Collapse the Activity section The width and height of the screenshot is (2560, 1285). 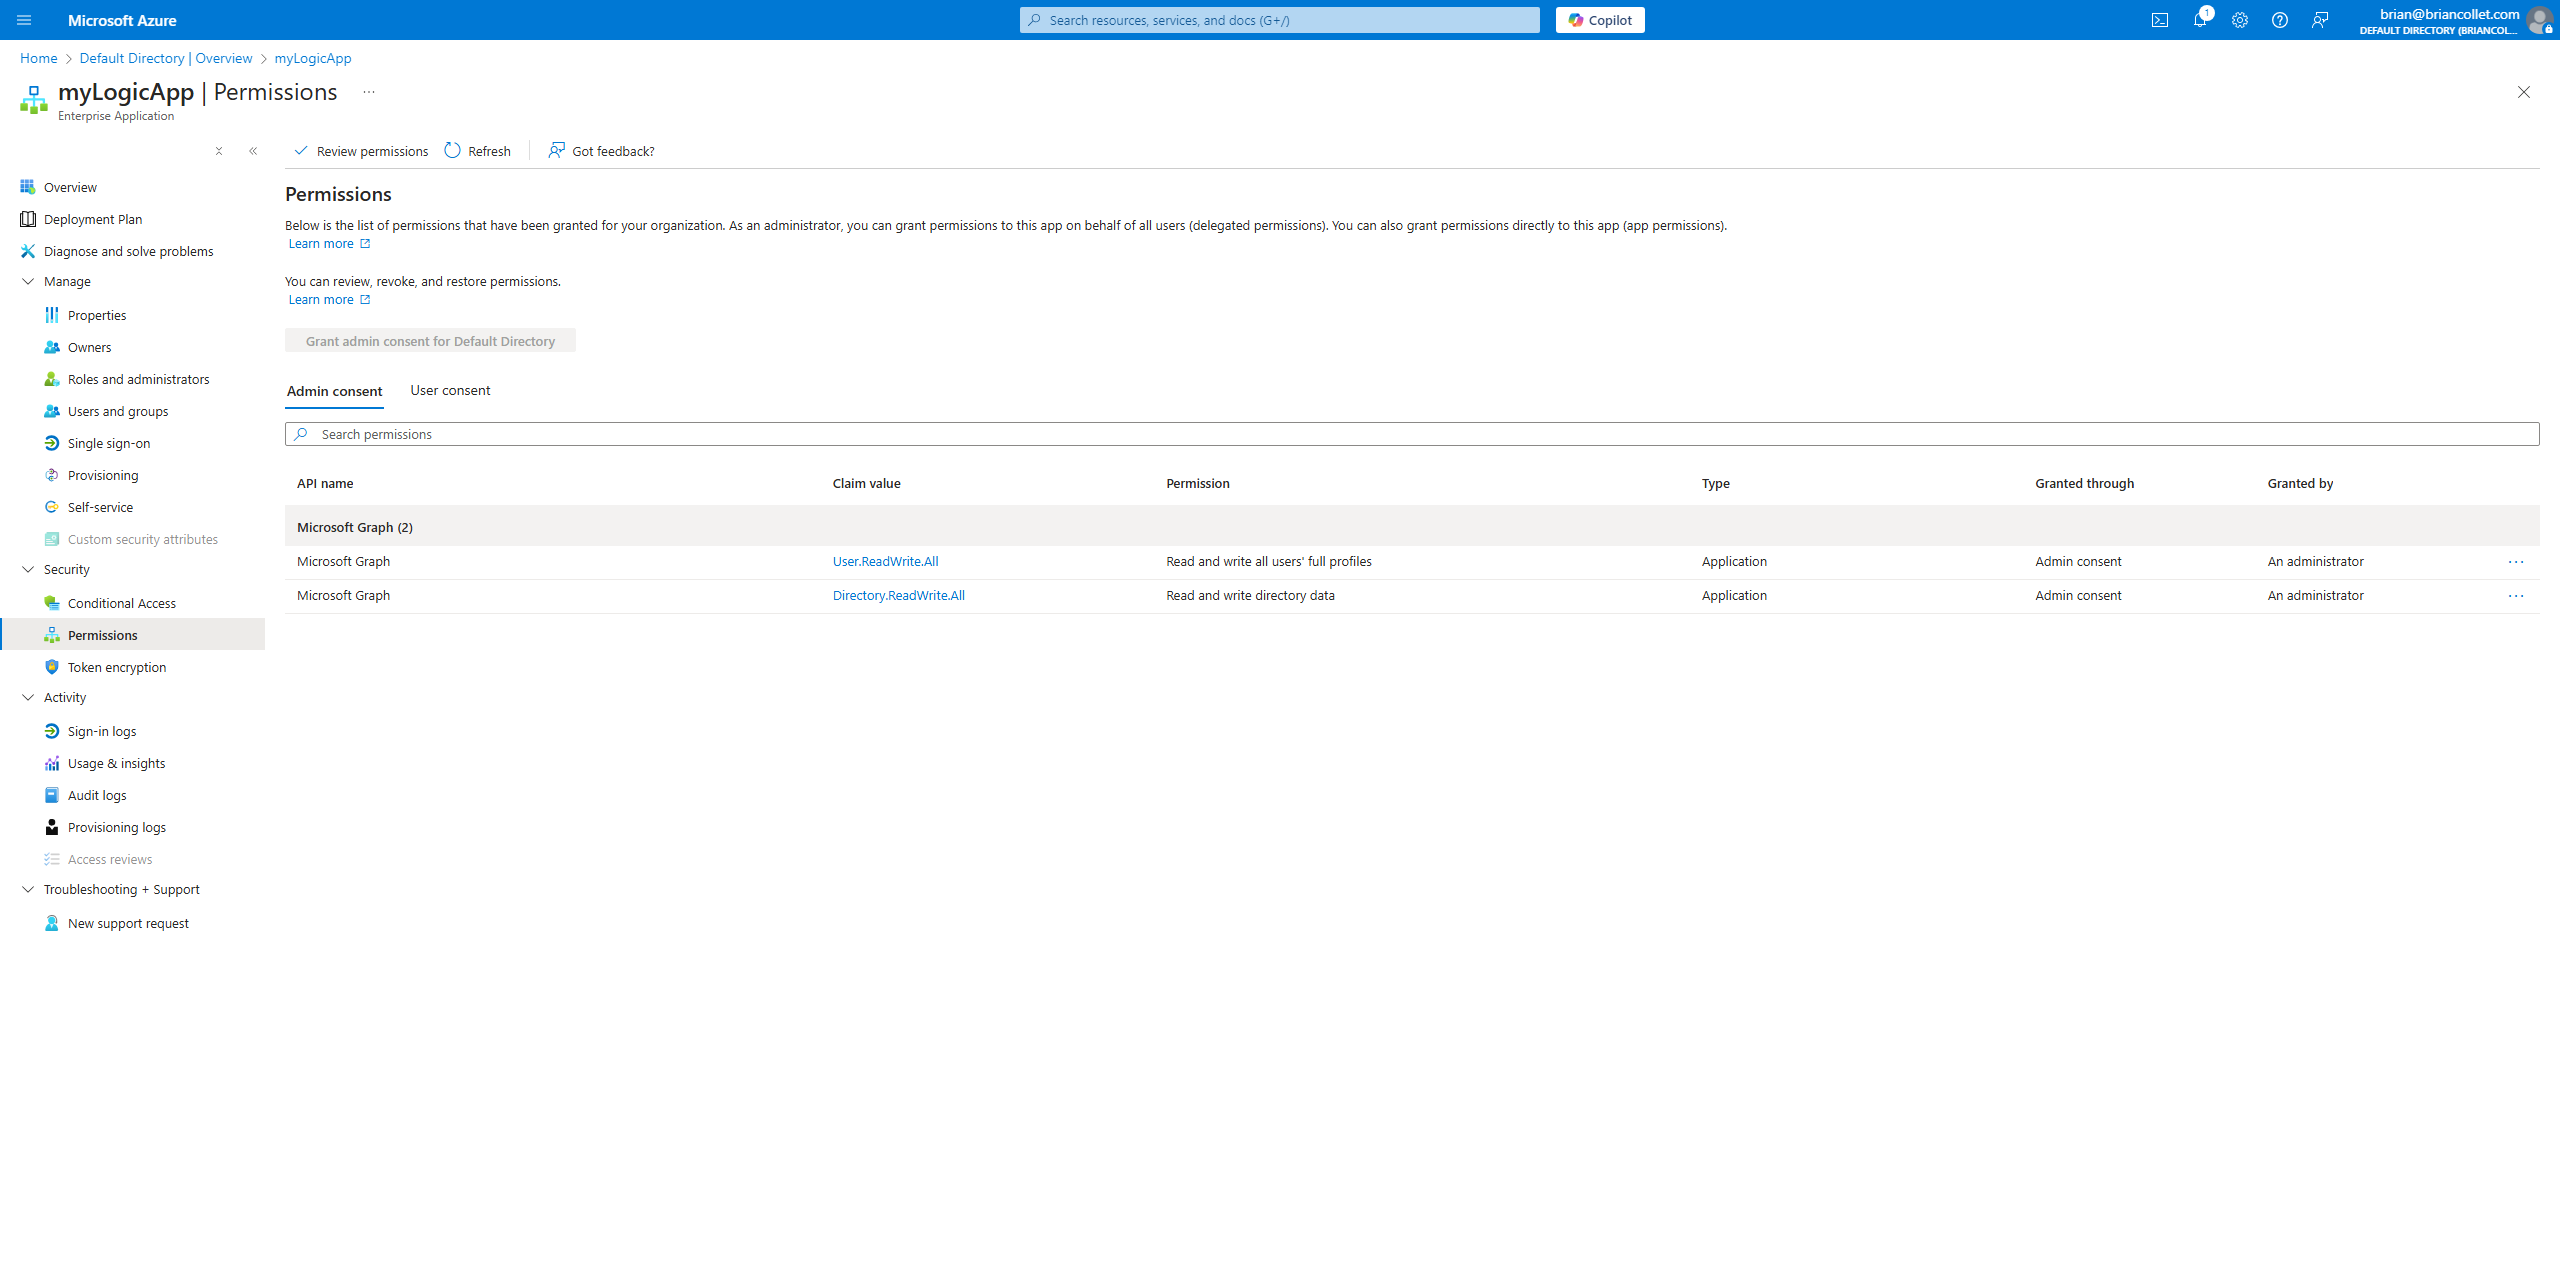(28, 697)
